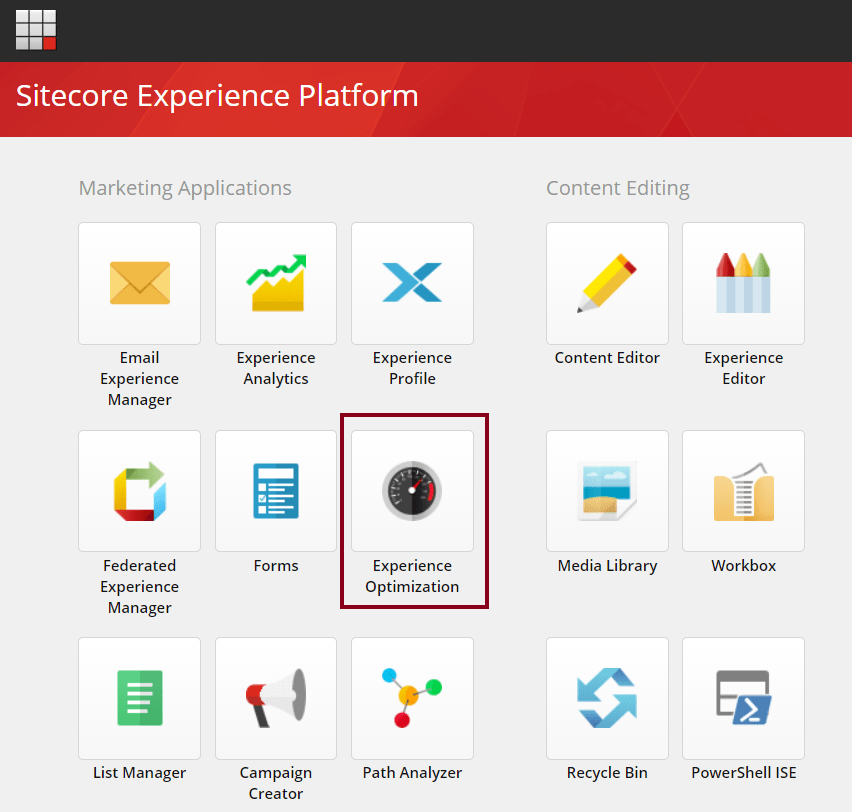Launch the Experience Analytics app icon
Screen dimensions: 852x812
(276, 283)
